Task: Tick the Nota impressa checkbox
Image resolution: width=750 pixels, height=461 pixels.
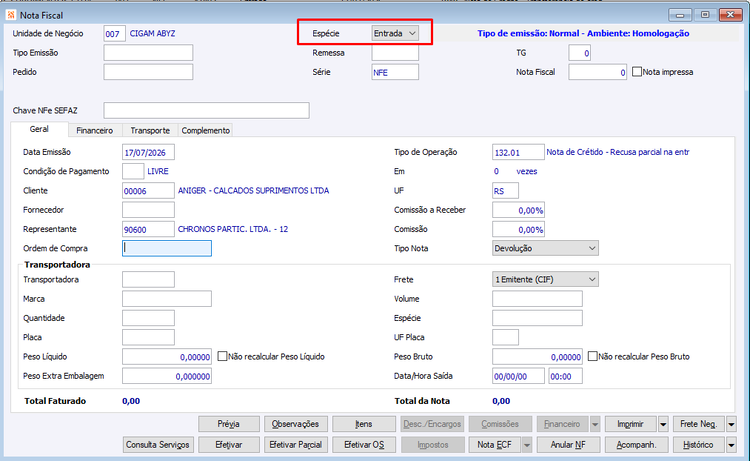Action: point(637,72)
